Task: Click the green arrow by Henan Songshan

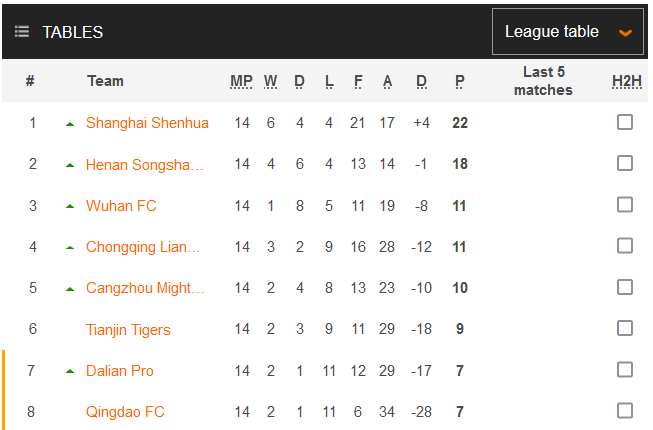Action: pos(70,165)
